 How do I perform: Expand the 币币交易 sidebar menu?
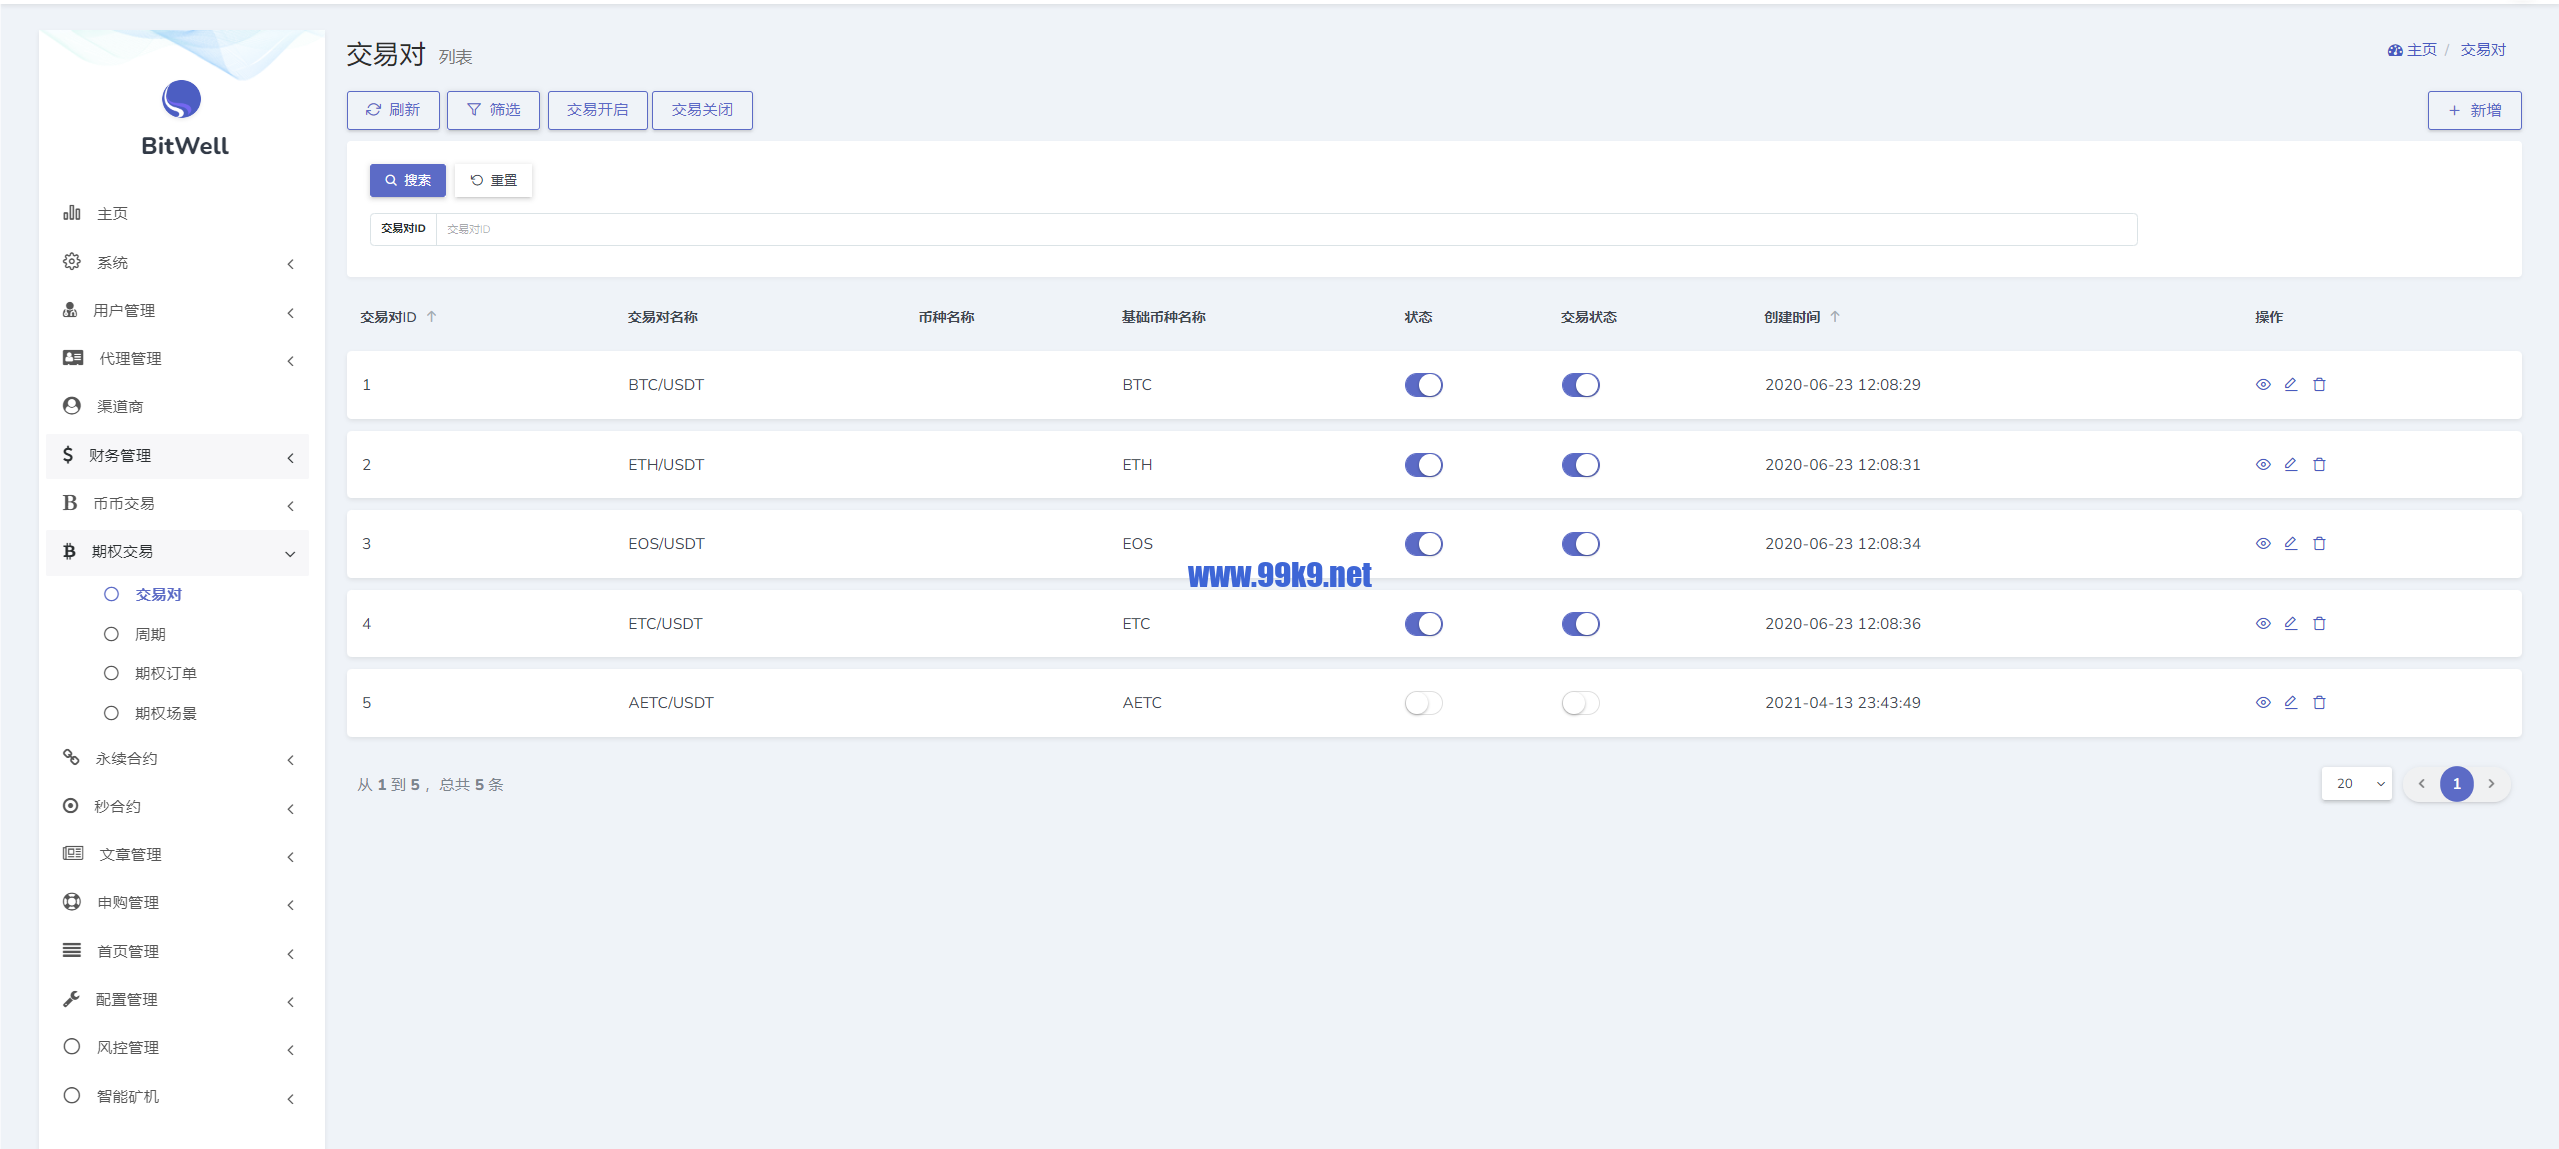[177, 504]
